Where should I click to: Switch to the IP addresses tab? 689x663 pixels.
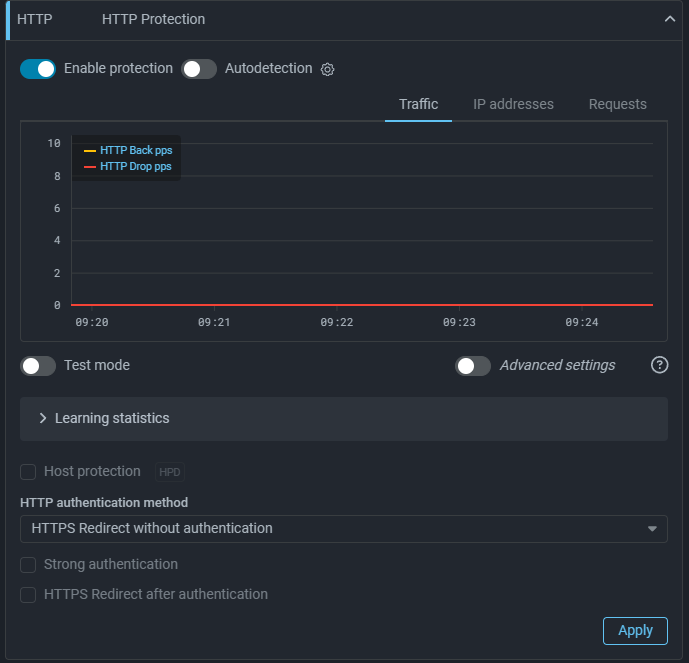coord(513,104)
